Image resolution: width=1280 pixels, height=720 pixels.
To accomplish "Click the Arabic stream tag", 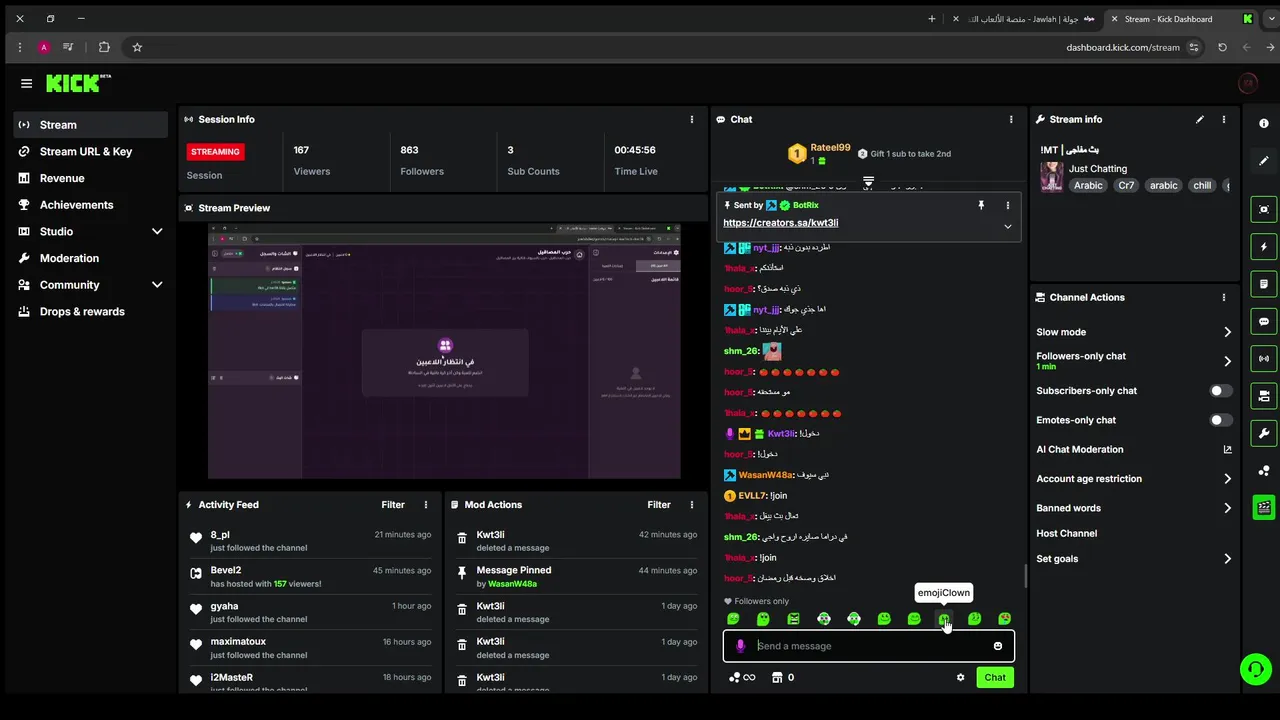I will pyautogui.click(x=1088, y=185).
